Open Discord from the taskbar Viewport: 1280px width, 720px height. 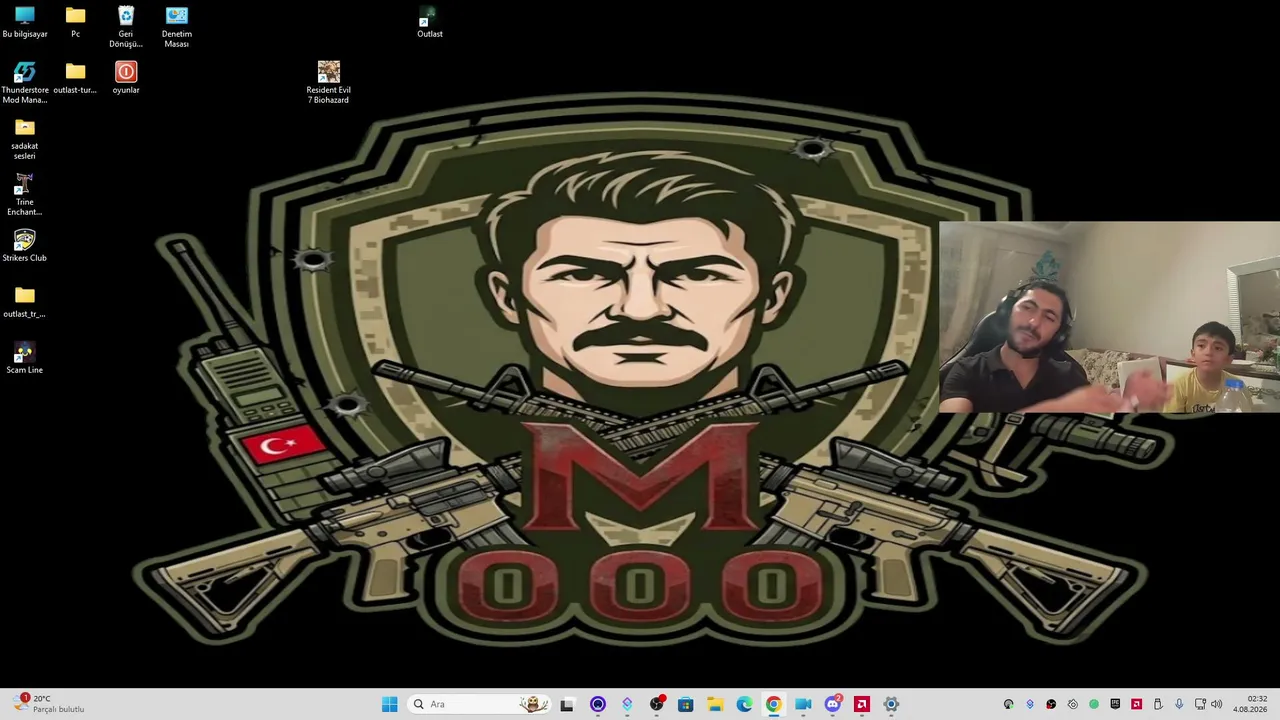click(833, 704)
